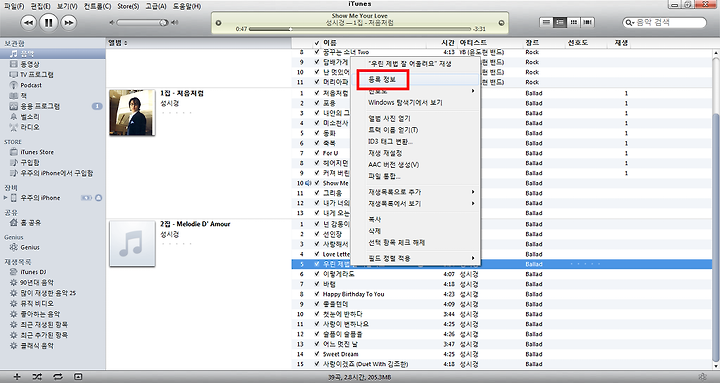720x383 pixels.
Task: Open the 파일(F) menu
Action: point(14,6)
